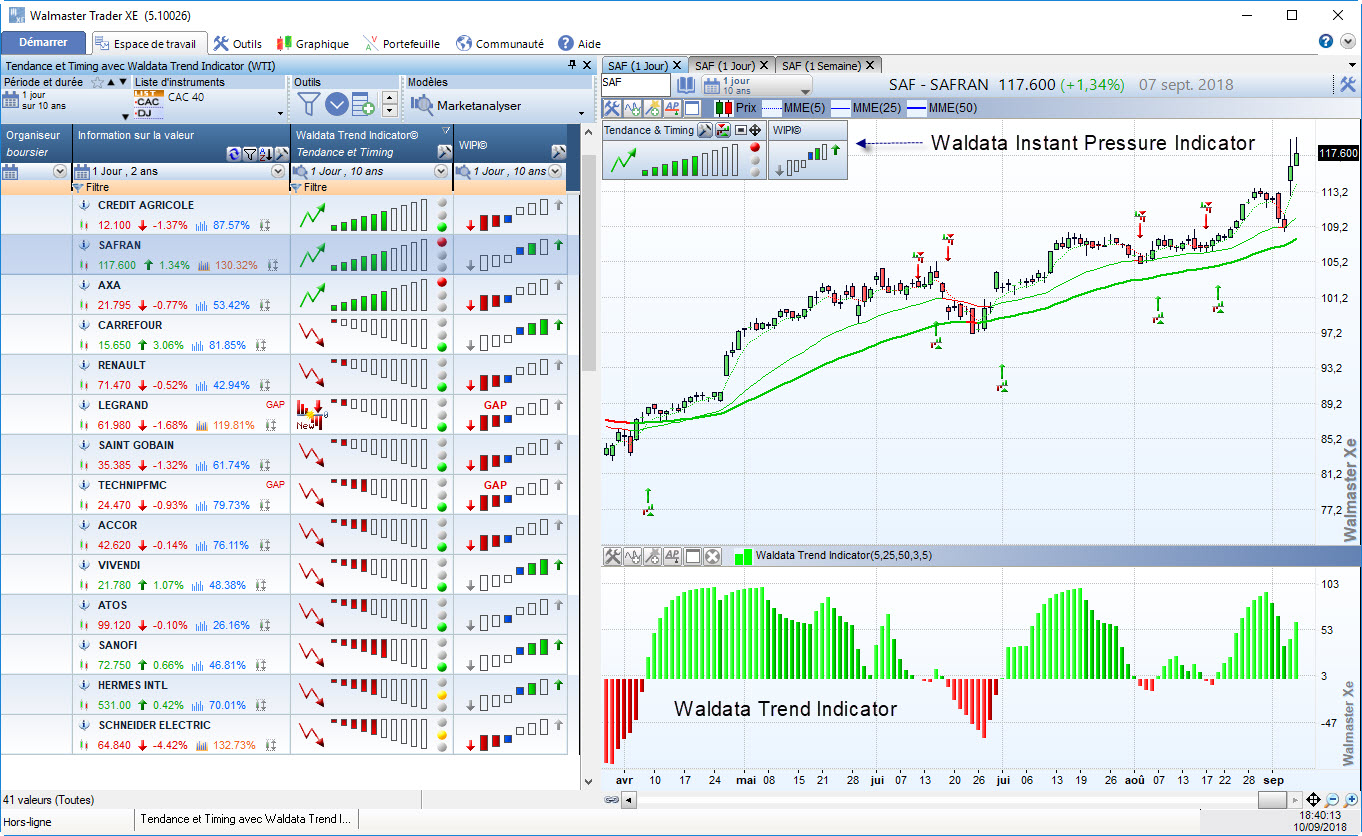This screenshot has width=1362, height=836.
Task: Close the Waldata Trend Indicator panel with X icon
Action: coord(712,556)
